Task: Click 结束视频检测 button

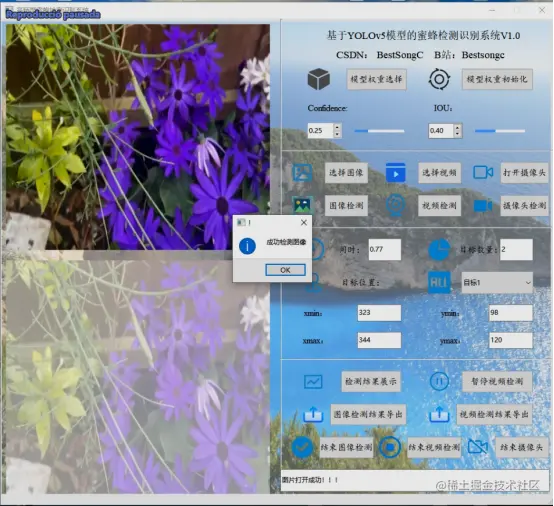Action: [x=434, y=447]
